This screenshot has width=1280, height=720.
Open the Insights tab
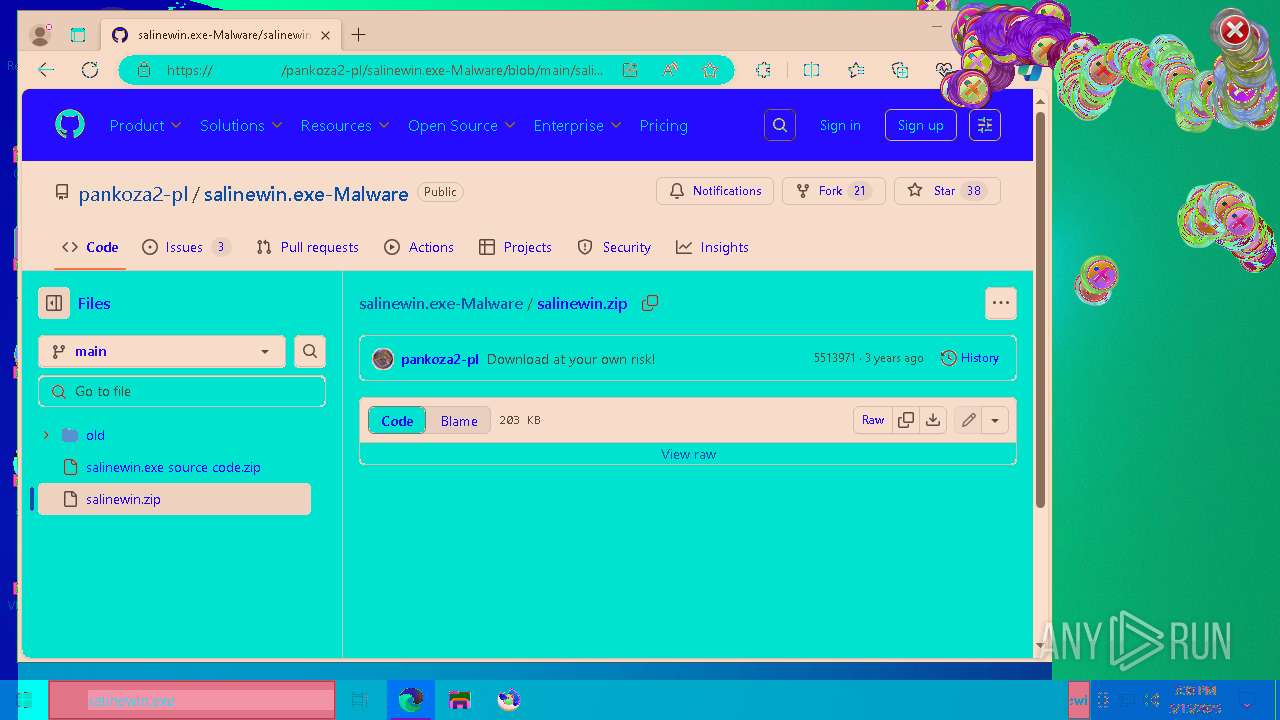712,247
